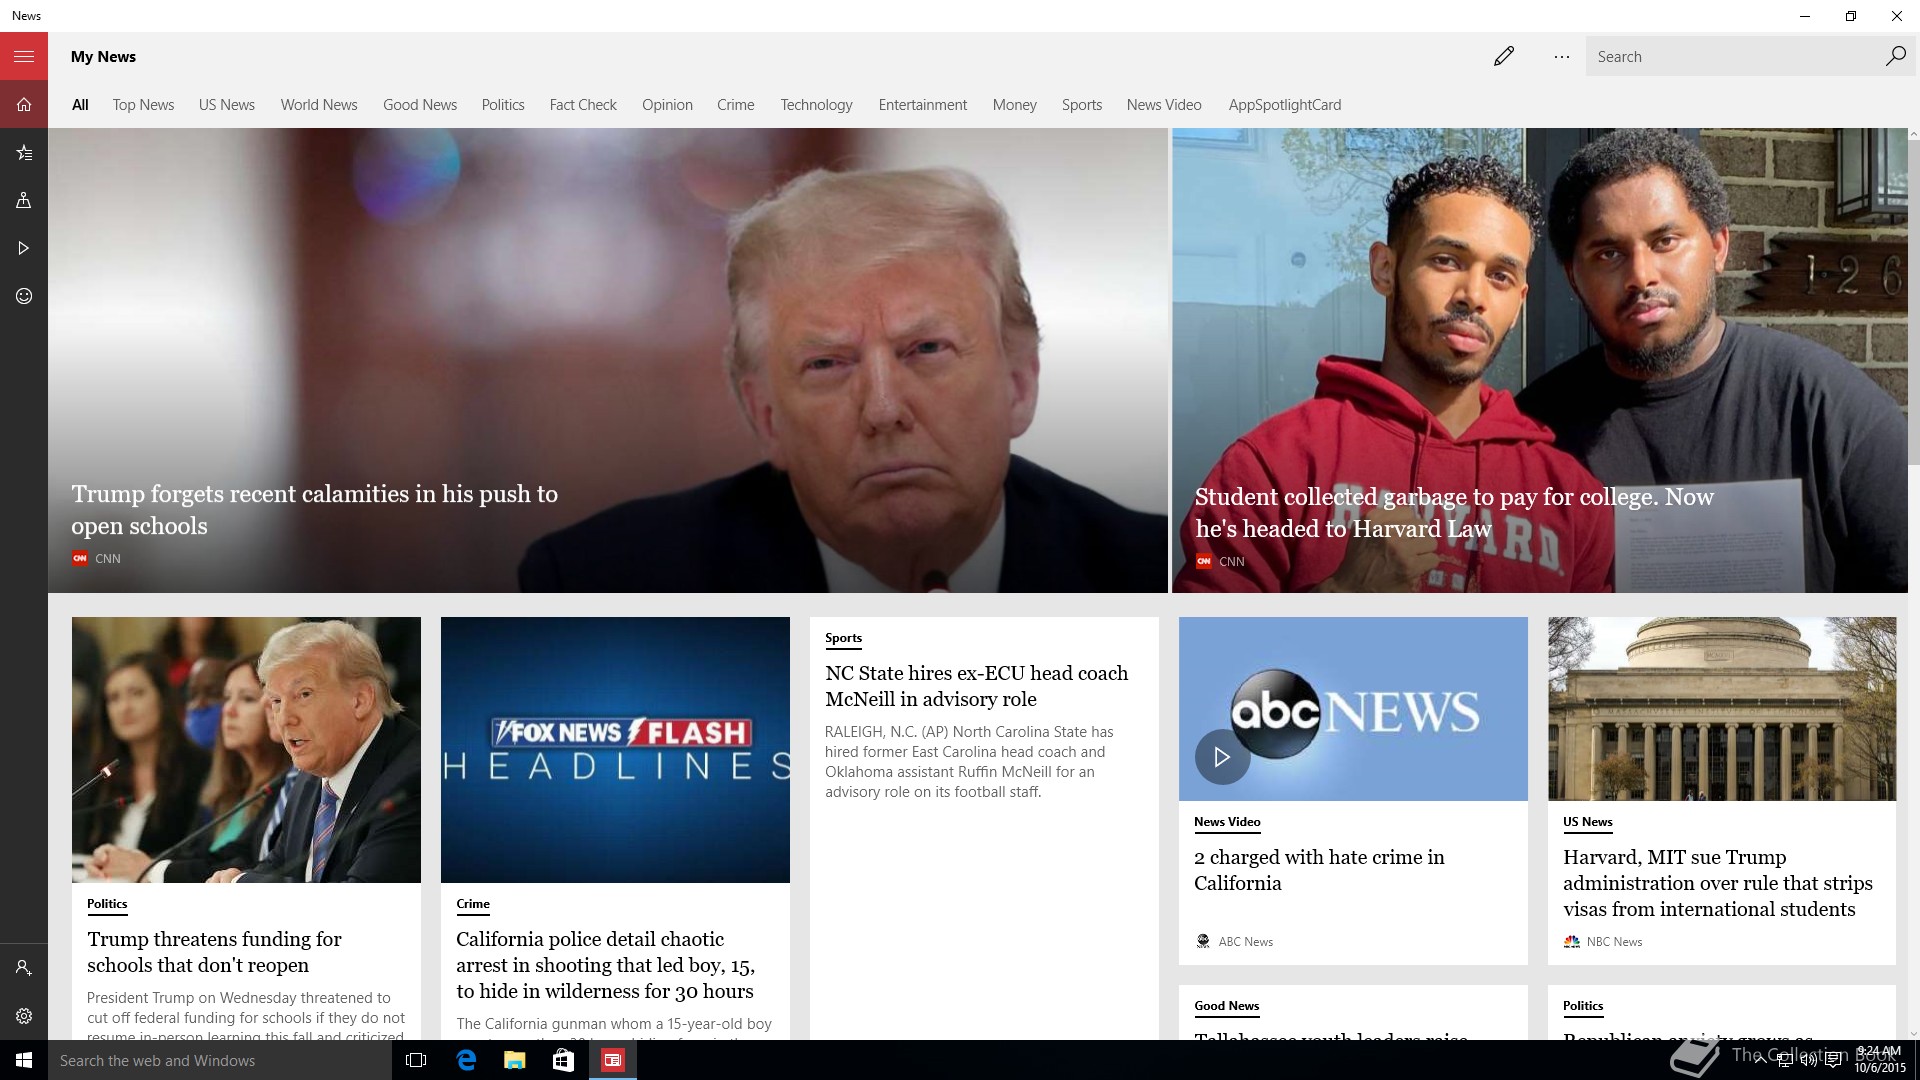Open 2 charged with hate crime story

pyautogui.click(x=1319, y=870)
